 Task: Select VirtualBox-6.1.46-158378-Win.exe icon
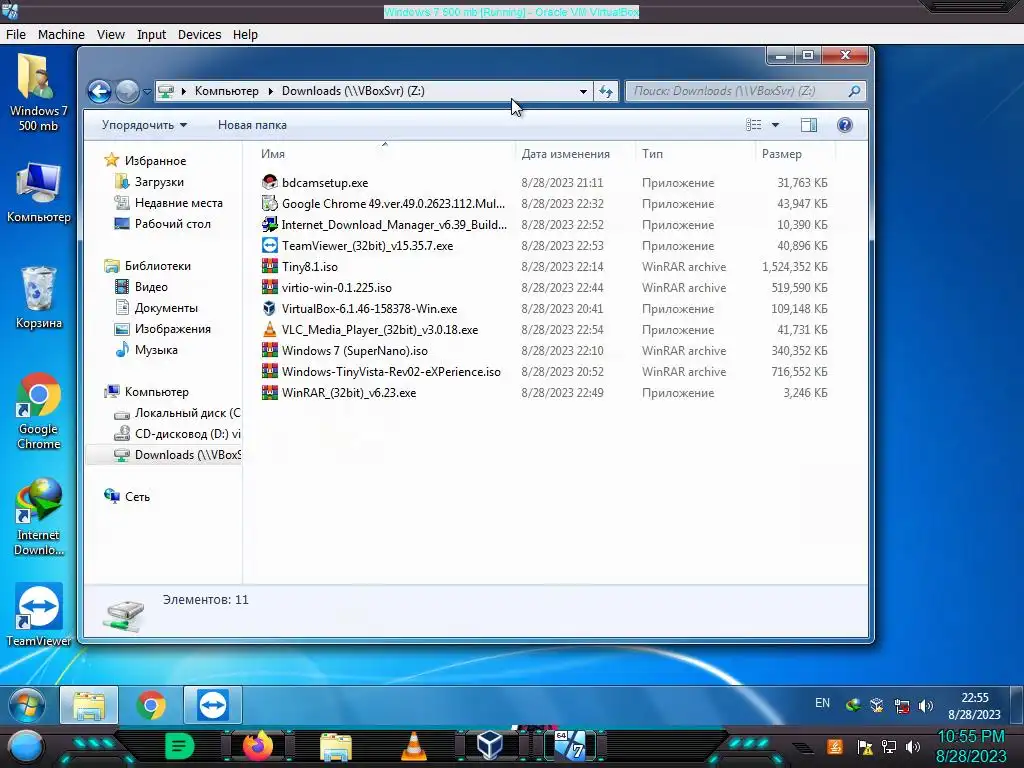coord(270,308)
